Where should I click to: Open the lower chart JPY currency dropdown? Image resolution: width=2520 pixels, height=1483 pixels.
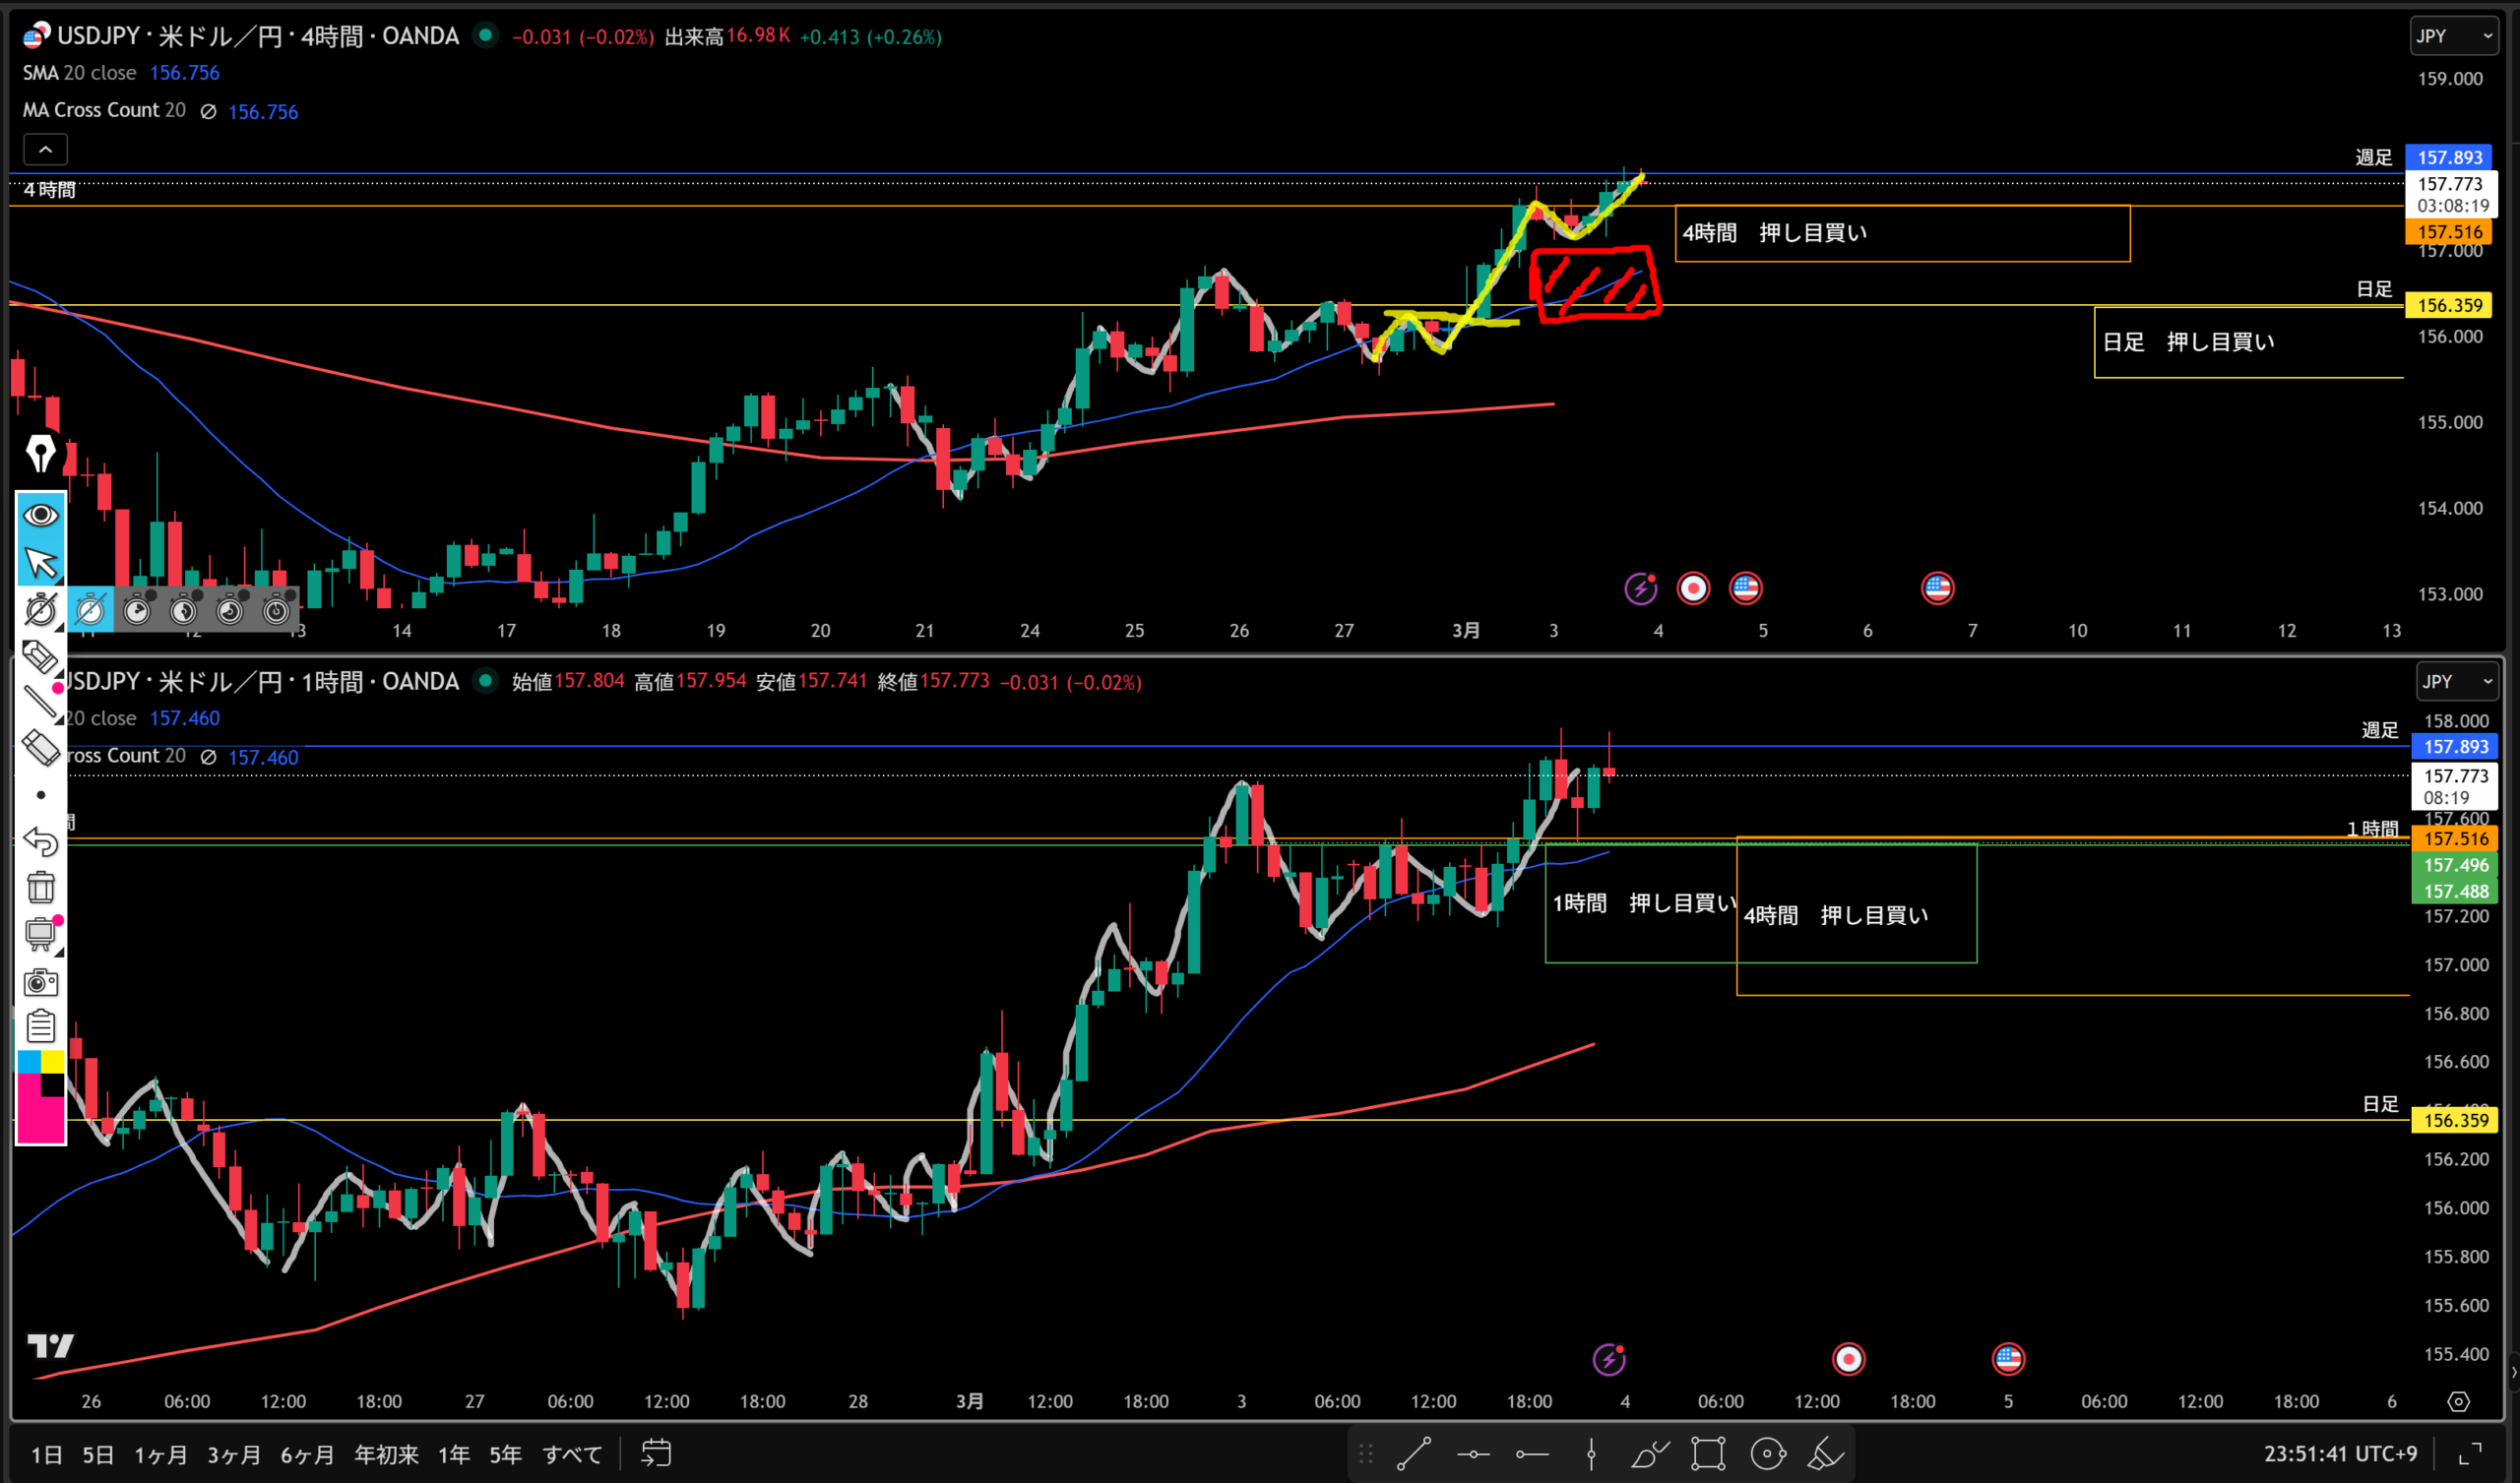(2457, 681)
